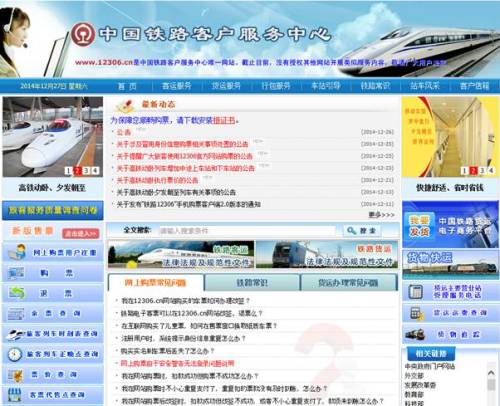Viewport: 500px width, 406px height.
Task: Click the shop icon beside 客票代售点查询
Action: click(x=15, y=395)
